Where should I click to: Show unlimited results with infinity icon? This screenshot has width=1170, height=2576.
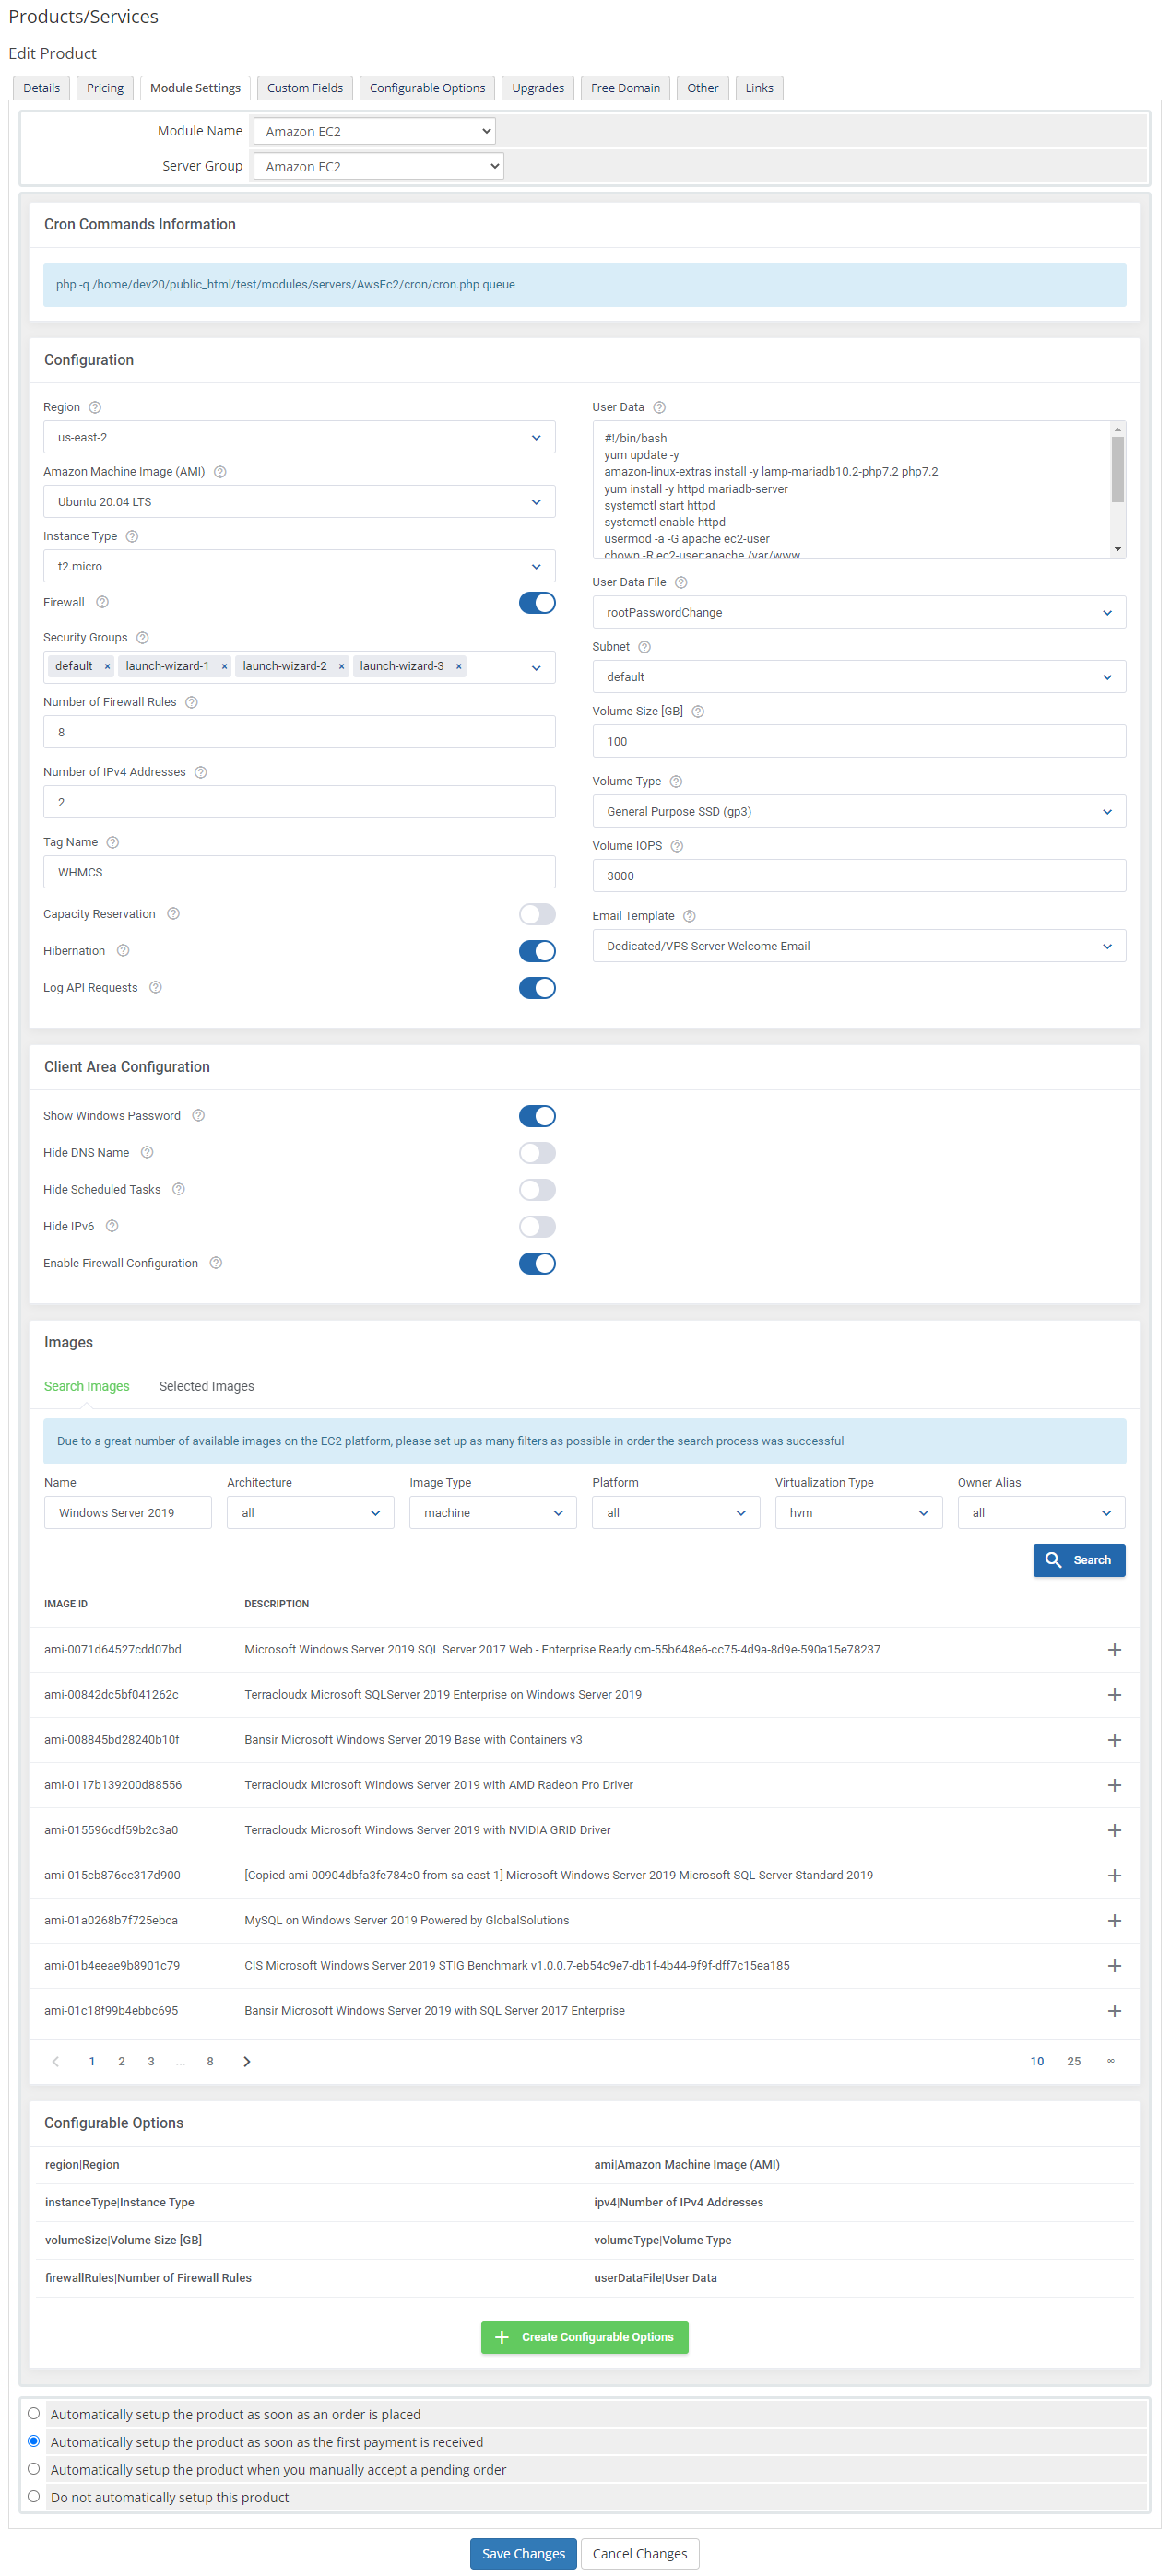point(1110,2062)
